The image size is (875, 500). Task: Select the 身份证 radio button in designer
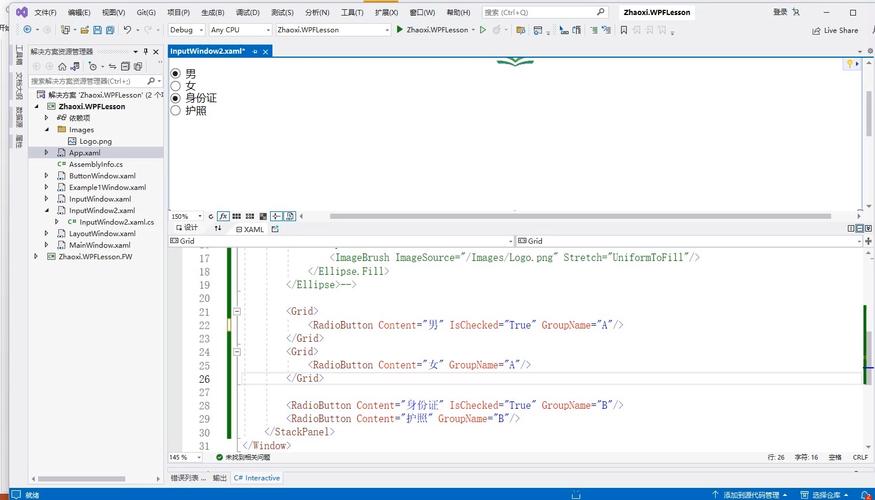point(176,98)
